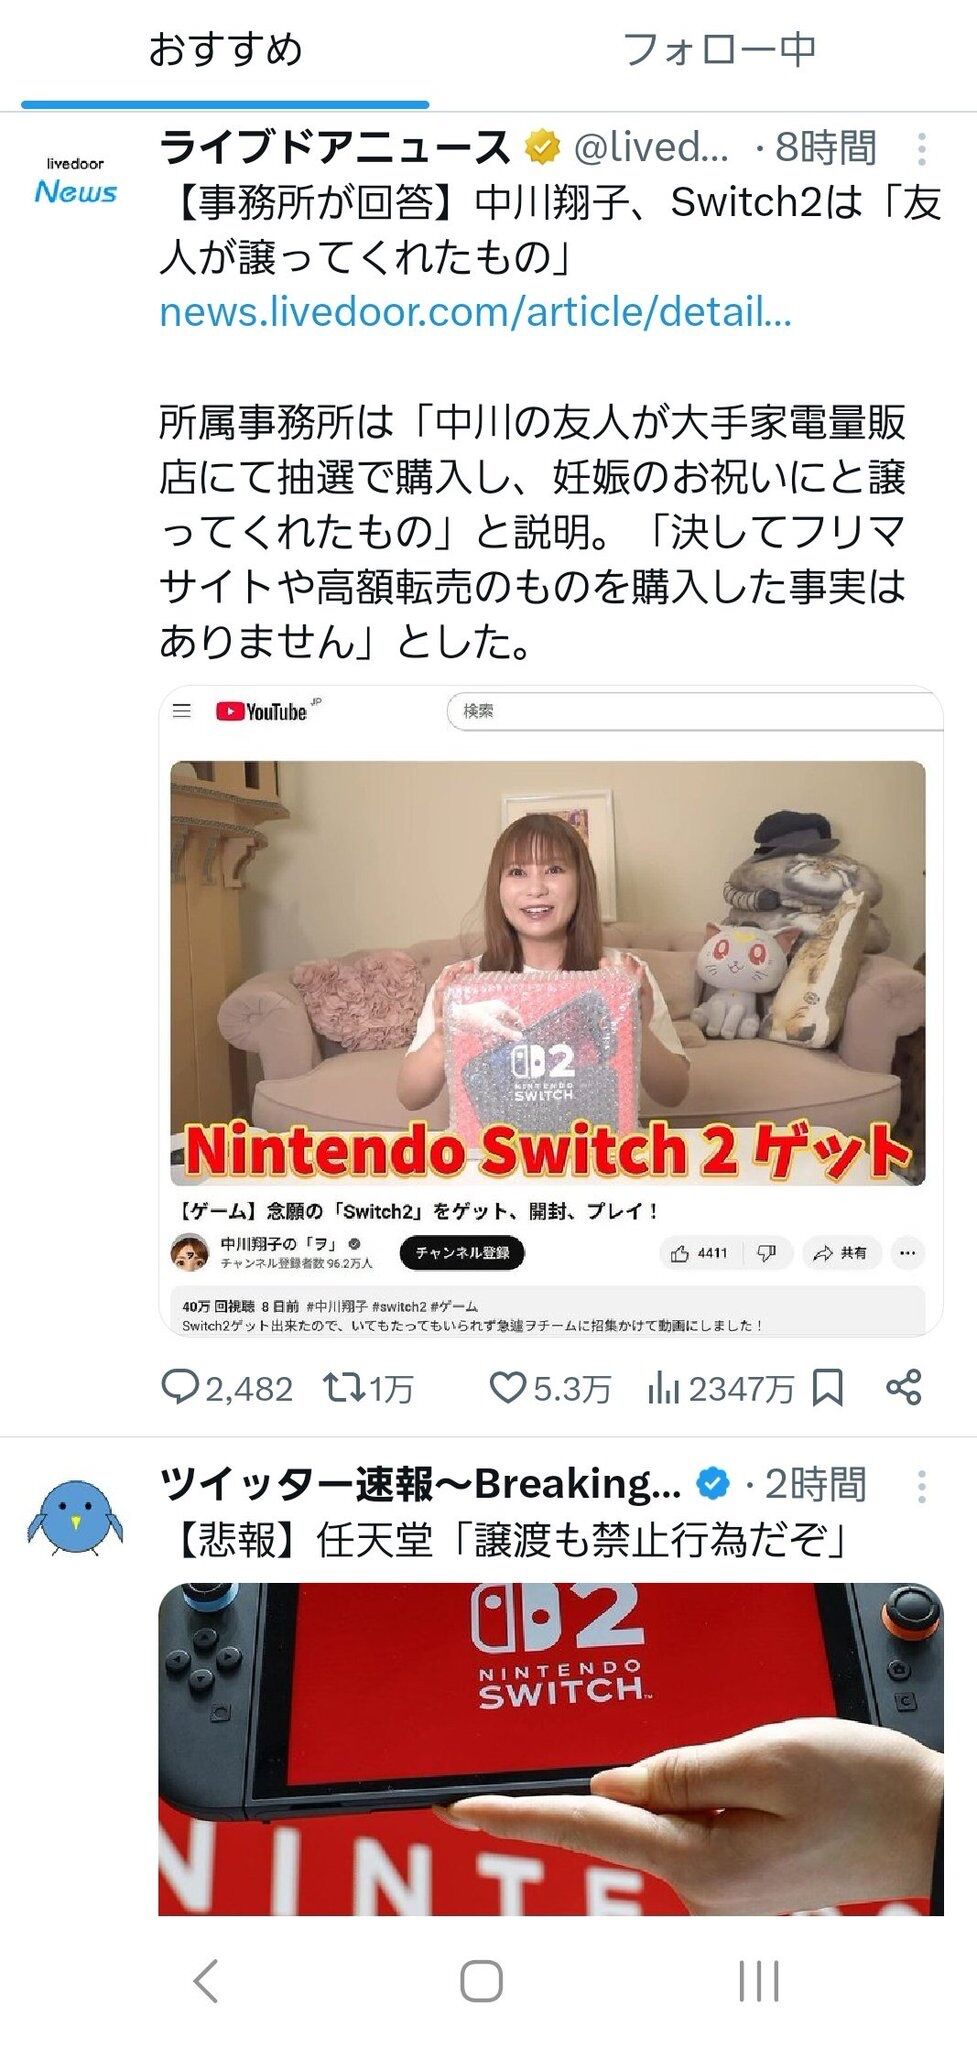Like the livedoor News tweet
This screenshot has width=977, height=2048.
click(550, 1388)
